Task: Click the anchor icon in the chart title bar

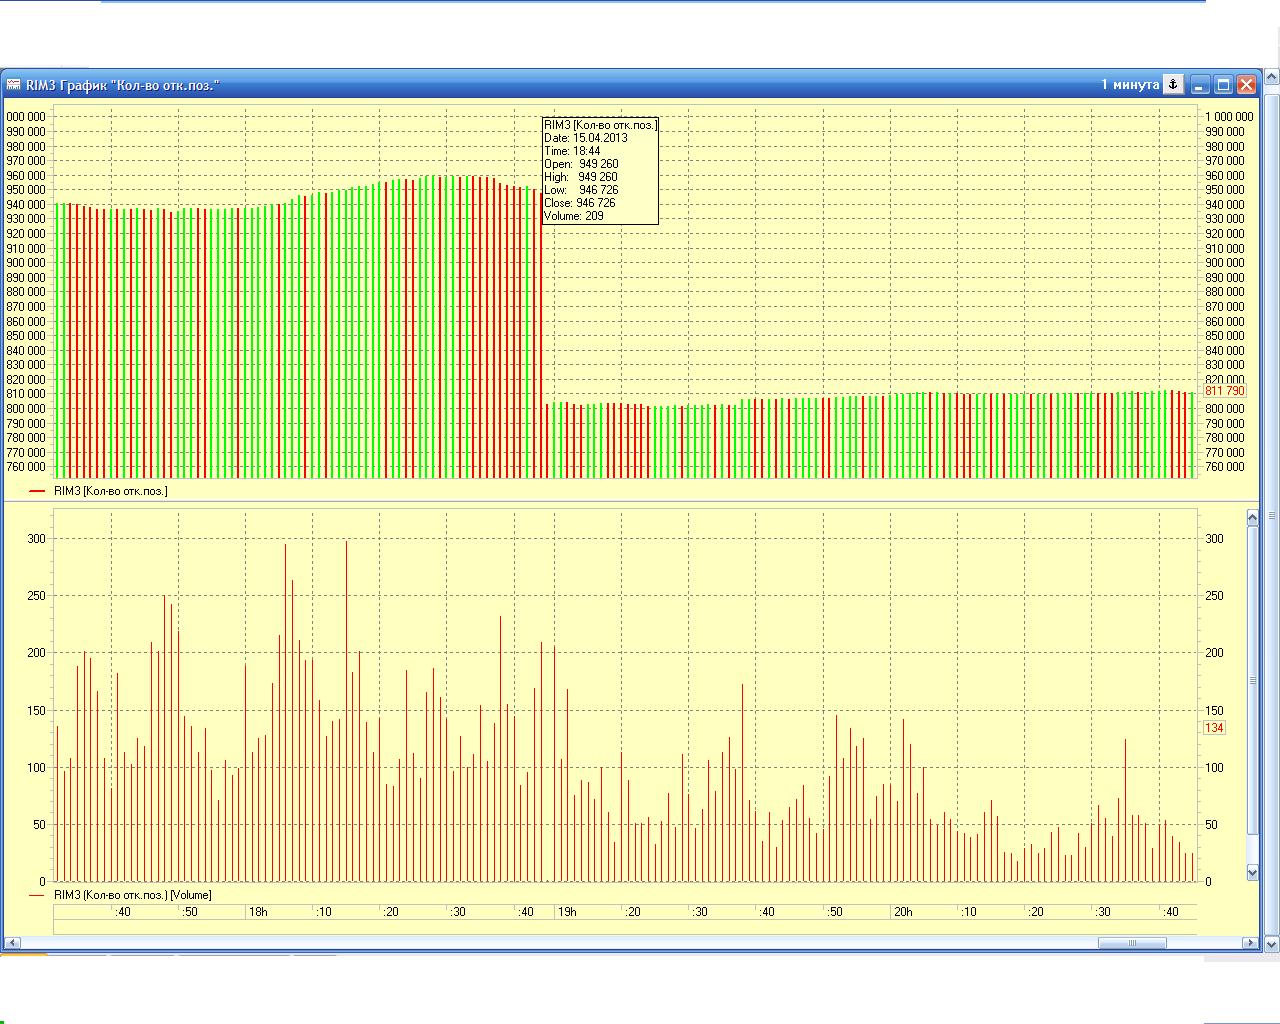Action: point(1174,85)
